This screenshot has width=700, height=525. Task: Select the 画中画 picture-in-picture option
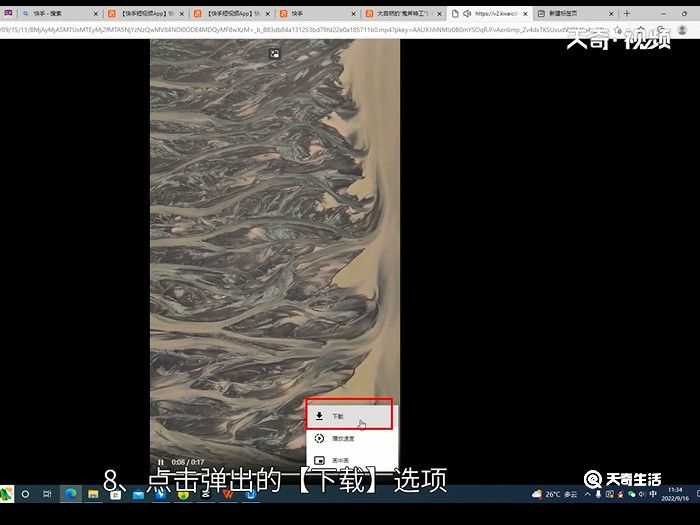351,460
